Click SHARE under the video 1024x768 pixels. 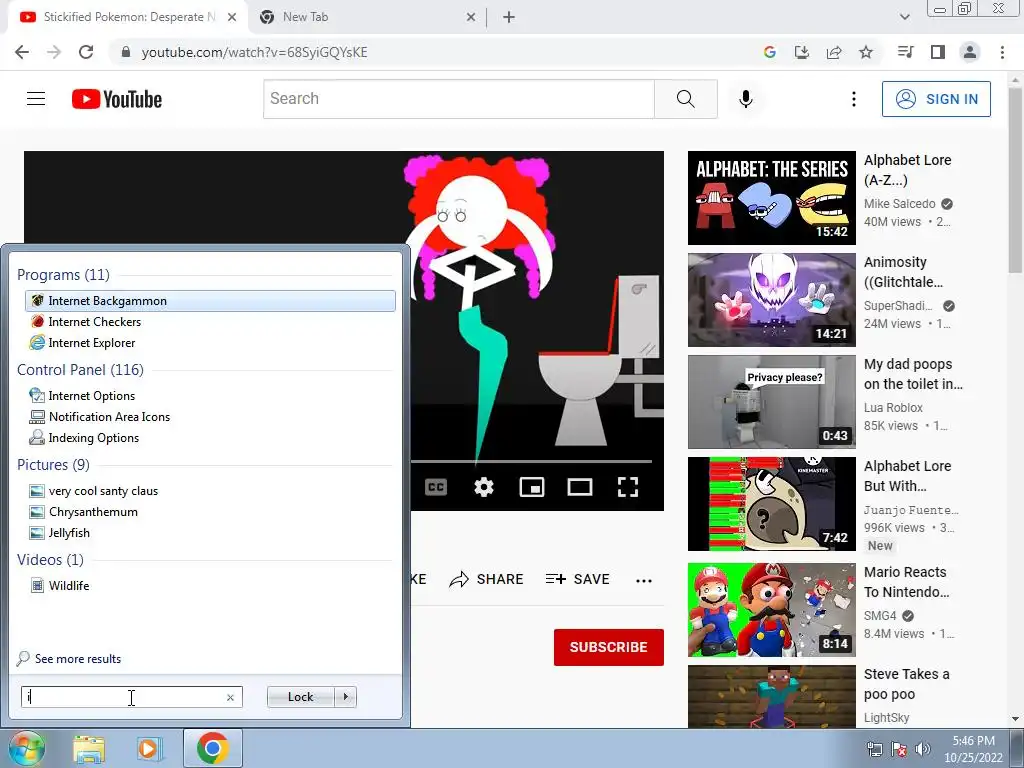click(487, 579)
